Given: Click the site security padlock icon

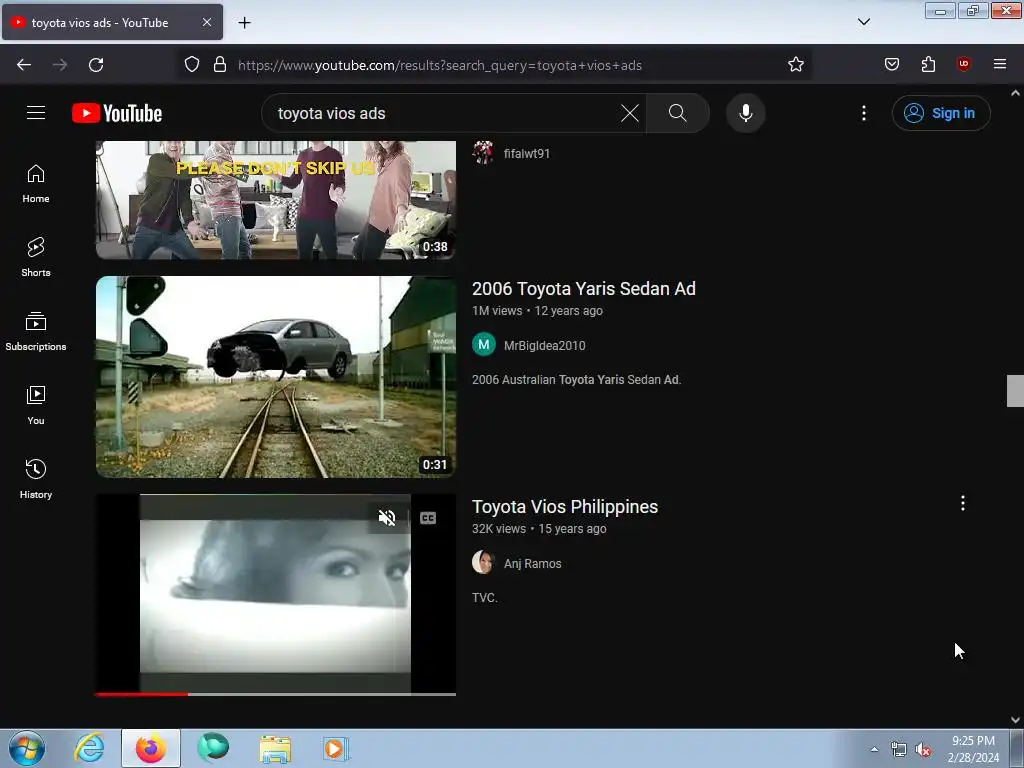Looking at the screenshot, I should pyautogui.click(x=220, y=65).
